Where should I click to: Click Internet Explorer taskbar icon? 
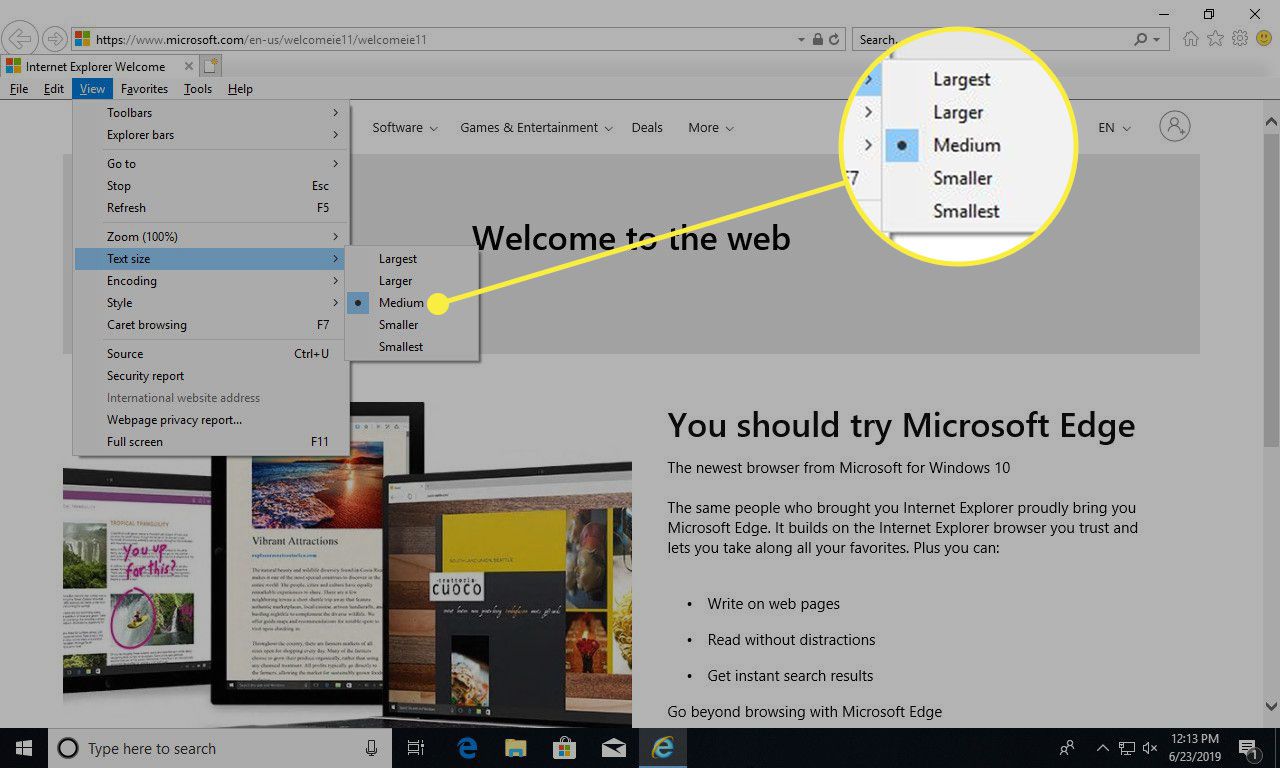[x=662, y=748]
